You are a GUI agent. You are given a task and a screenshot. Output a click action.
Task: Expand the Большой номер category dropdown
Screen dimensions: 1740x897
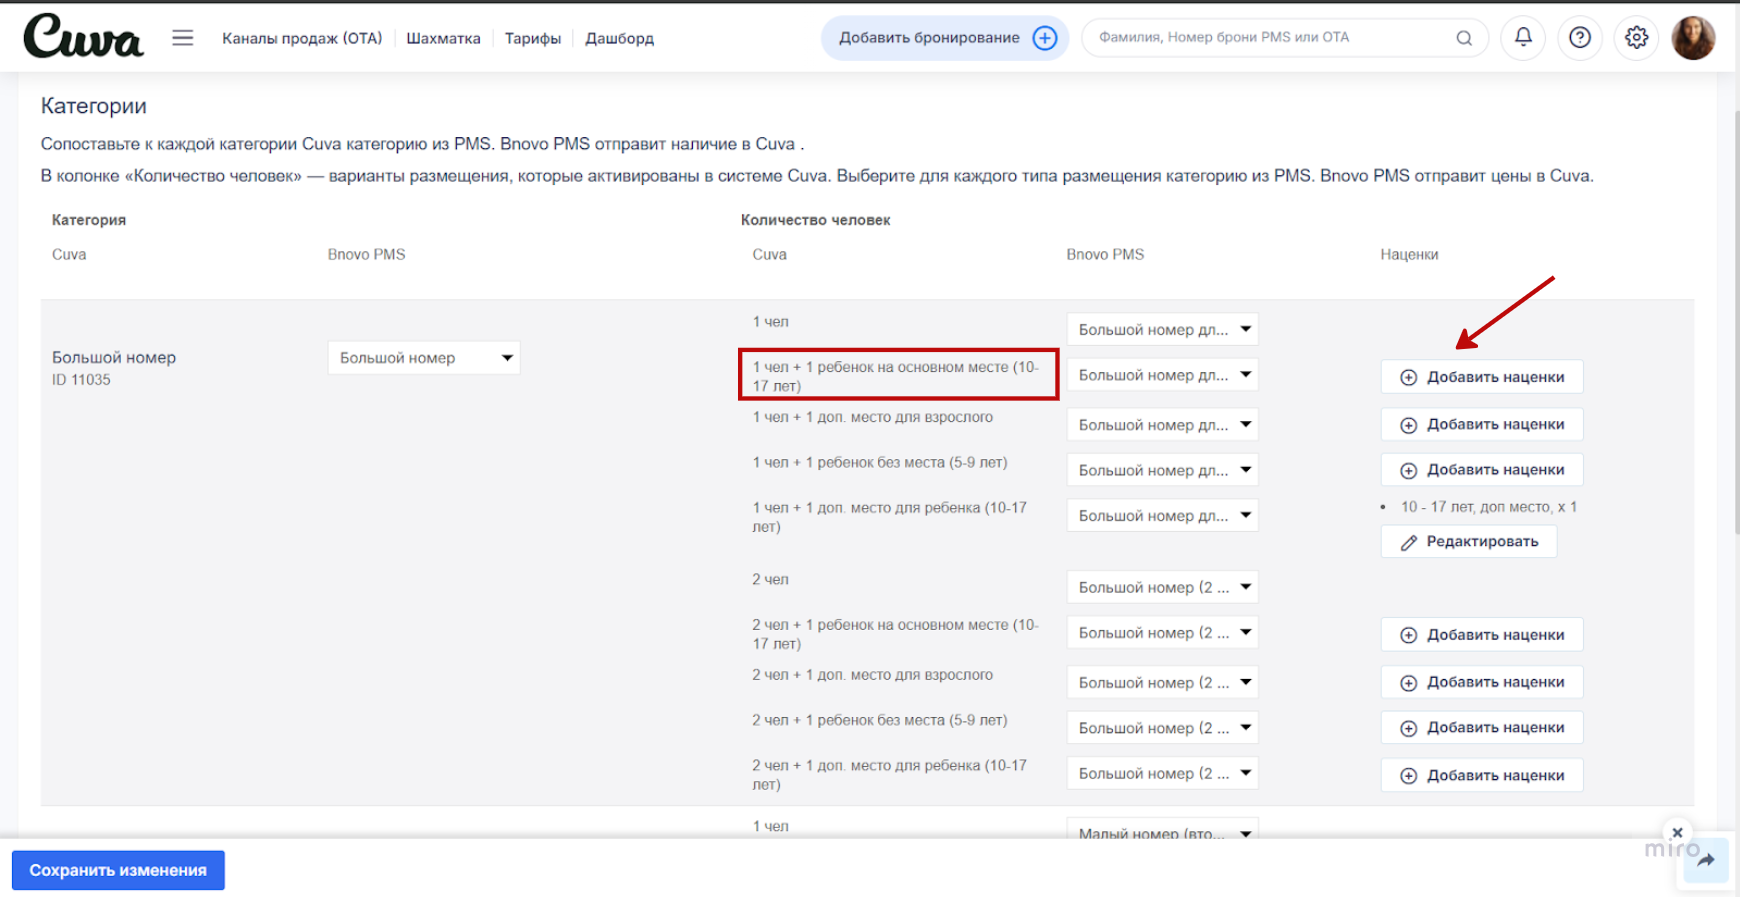tap(423, 358)
